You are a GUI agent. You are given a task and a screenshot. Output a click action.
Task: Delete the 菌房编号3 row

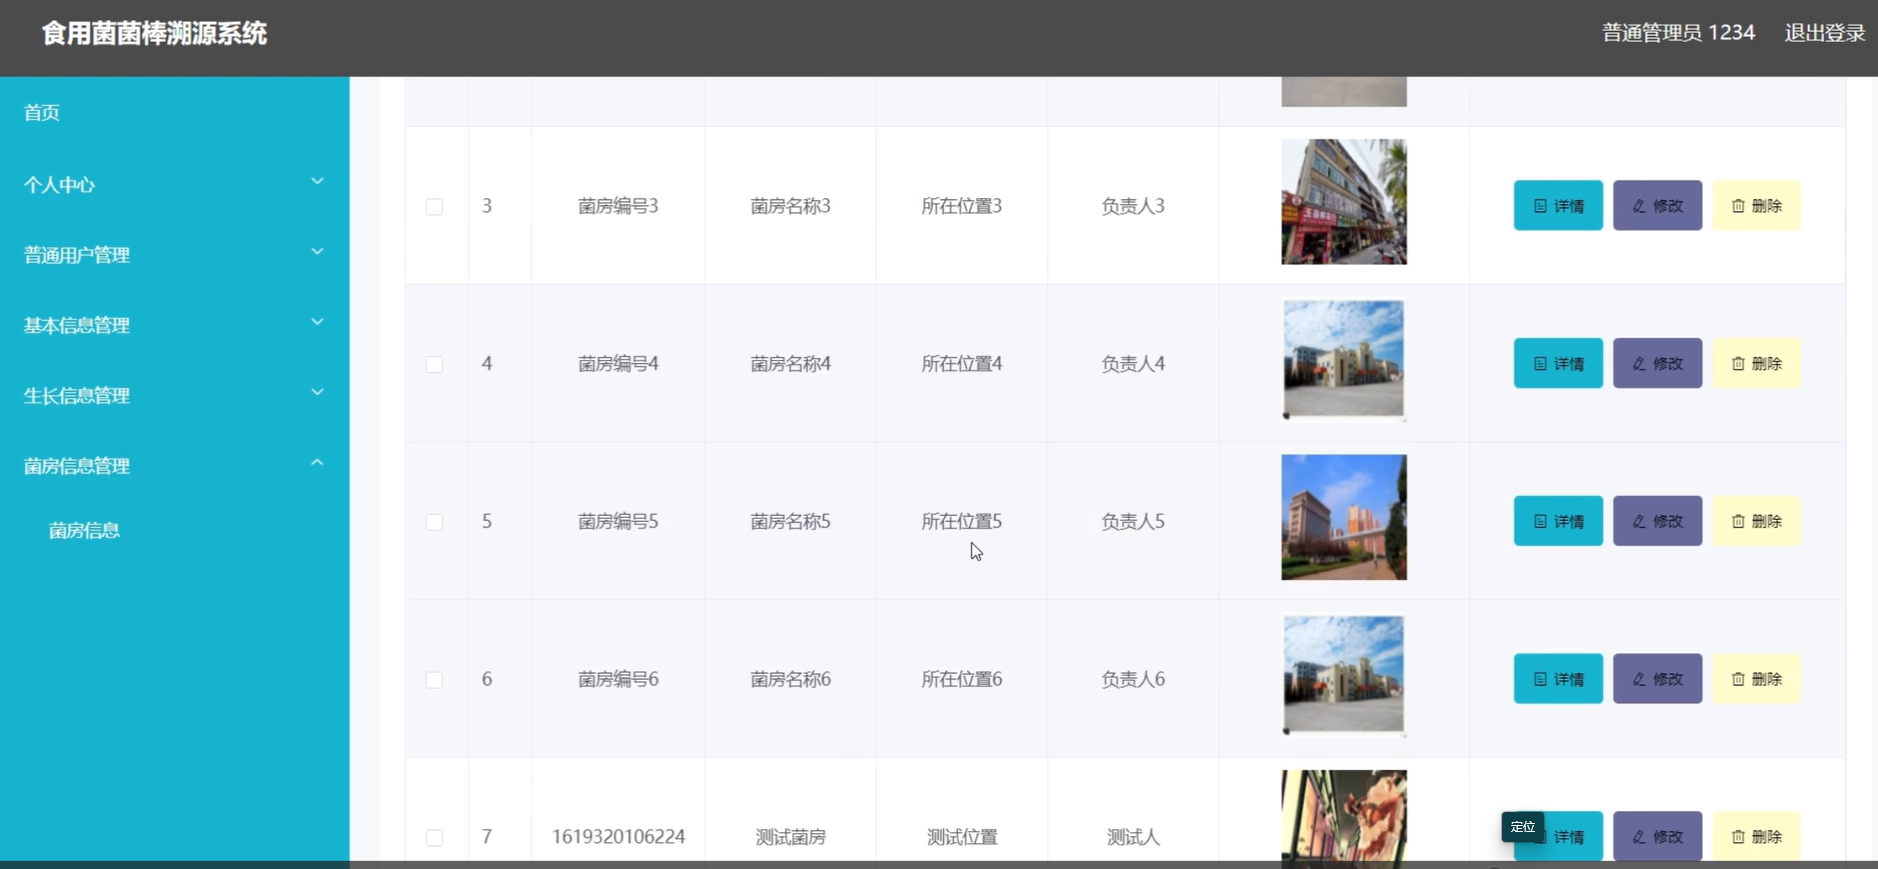(x=1756, y=205)
